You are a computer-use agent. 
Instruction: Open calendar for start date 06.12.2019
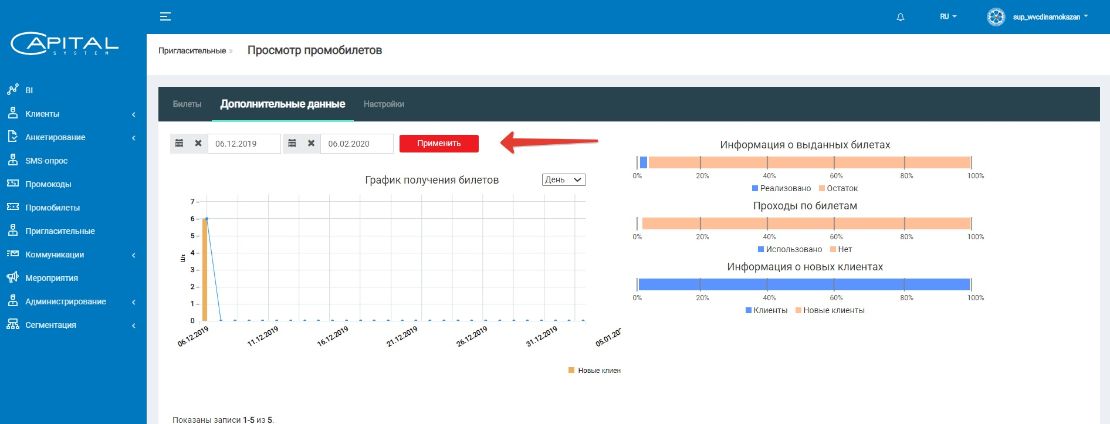coord(180,143)
